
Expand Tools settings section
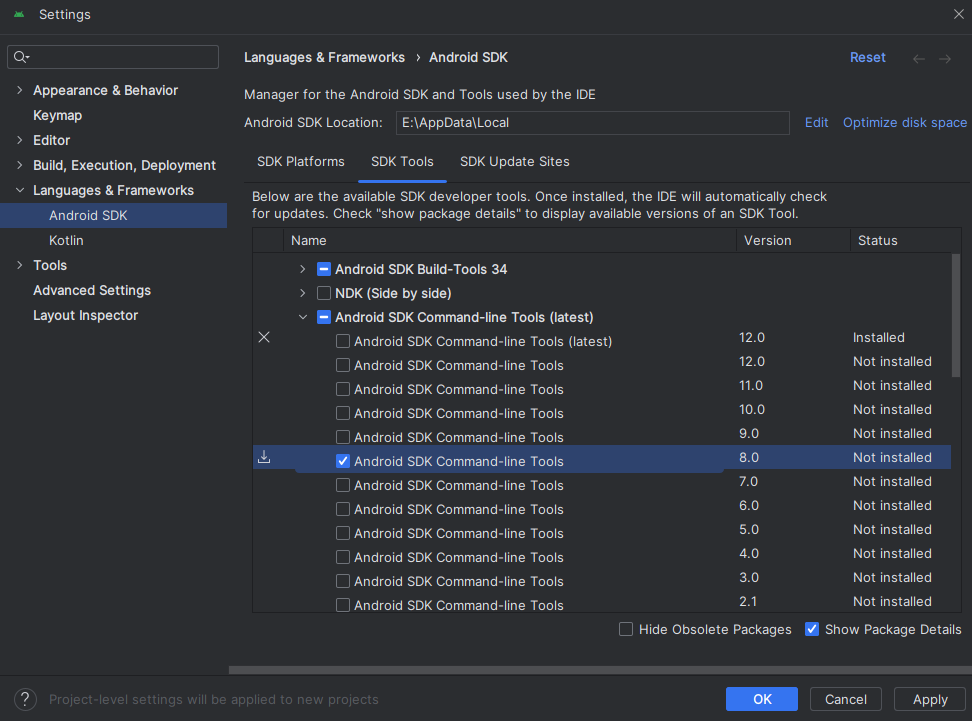[x=20, y=265]
